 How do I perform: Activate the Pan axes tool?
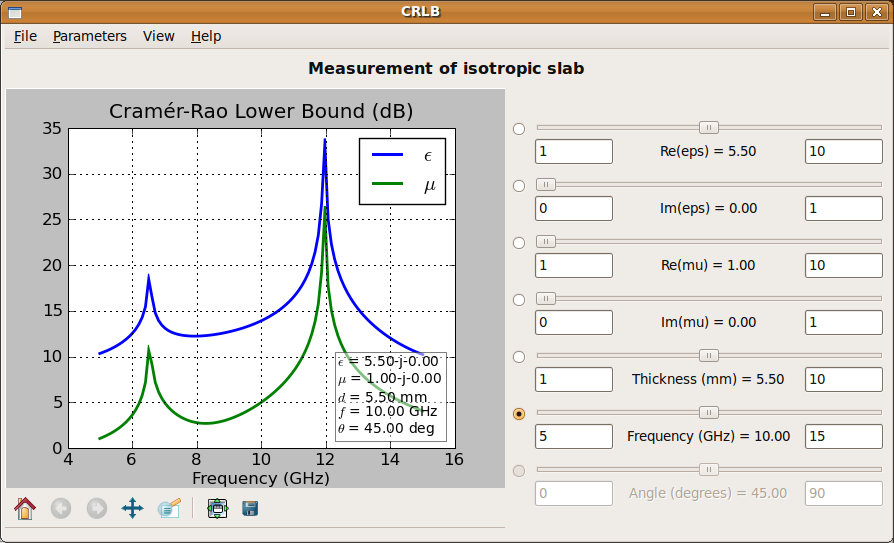[132, 508]
